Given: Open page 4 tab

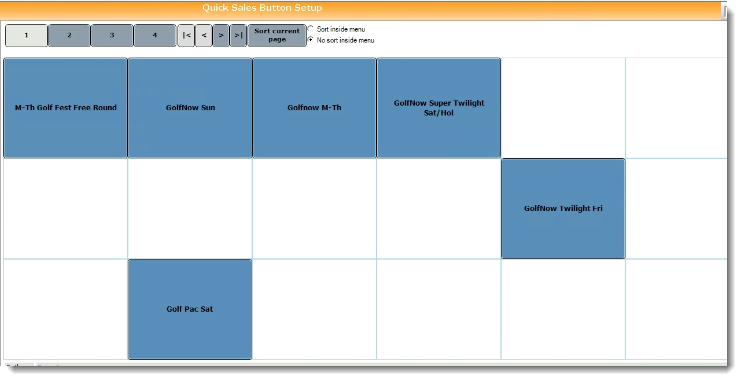Looking at the screenshot, I should pyautogui.click(x=155, y=35).
